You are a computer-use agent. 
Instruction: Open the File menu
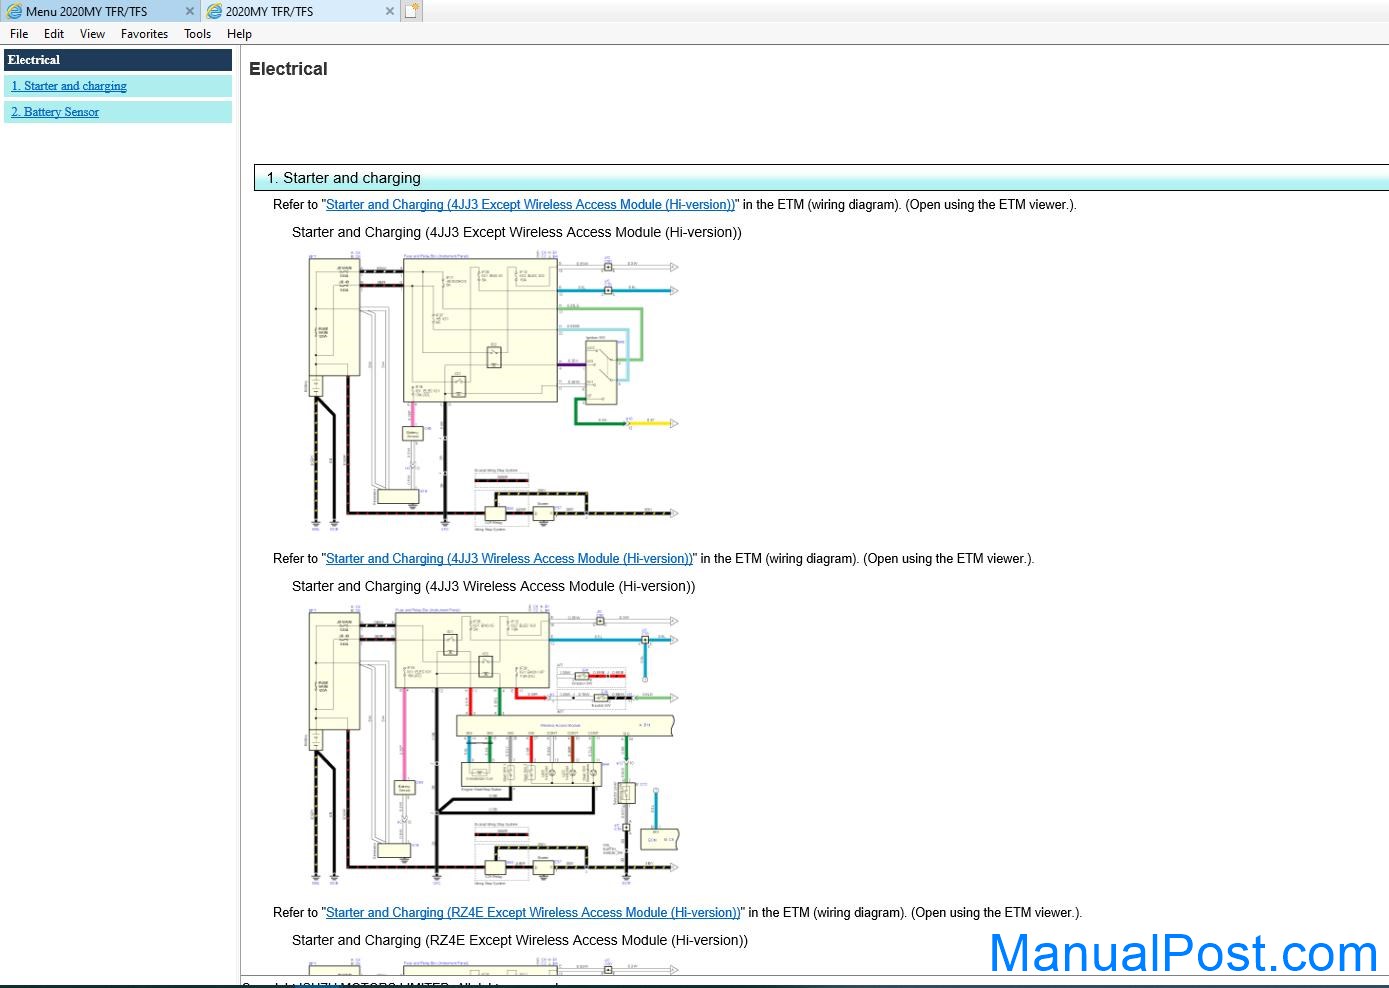point(19,34)
